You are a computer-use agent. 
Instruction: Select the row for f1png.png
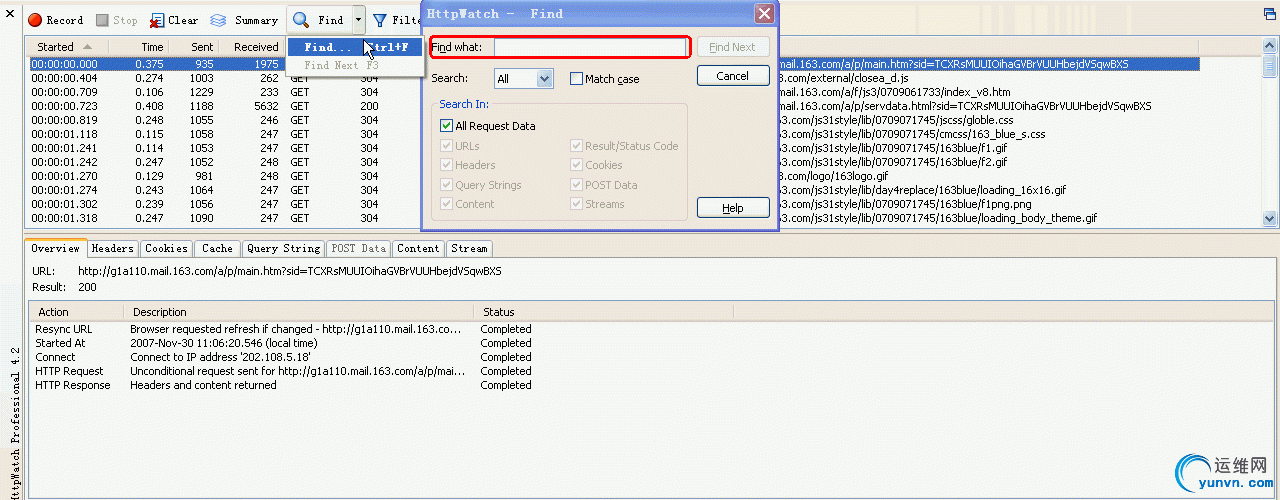tap(644, 204)
